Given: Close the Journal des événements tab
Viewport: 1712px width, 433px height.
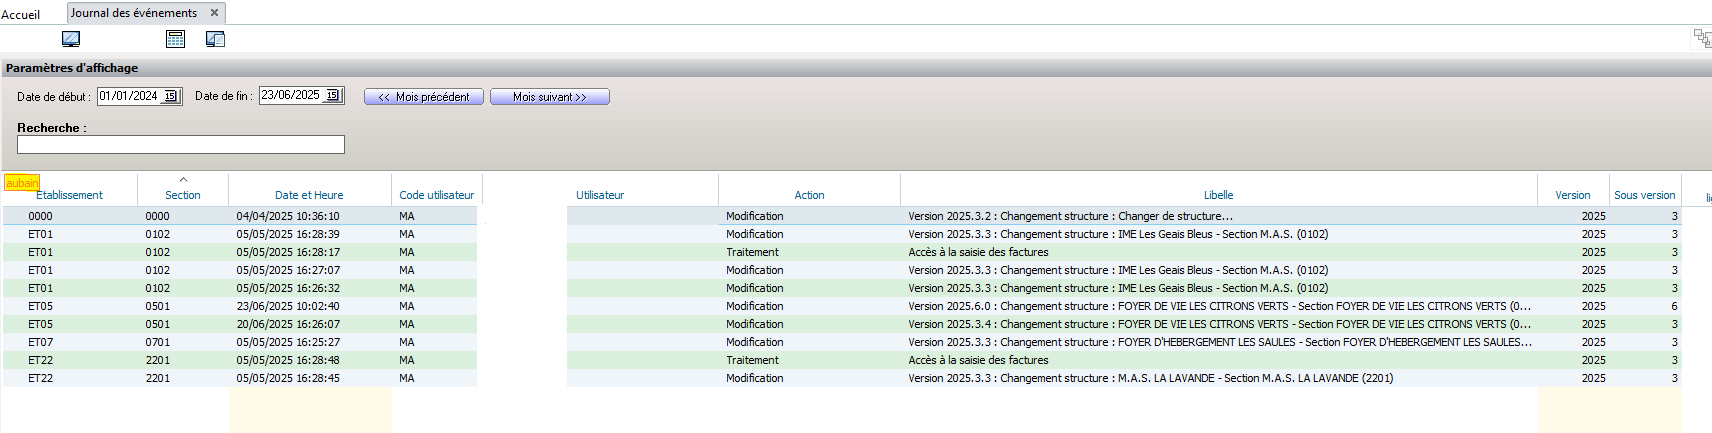Looking at the screenshot, I should click(x=214, y=13).
